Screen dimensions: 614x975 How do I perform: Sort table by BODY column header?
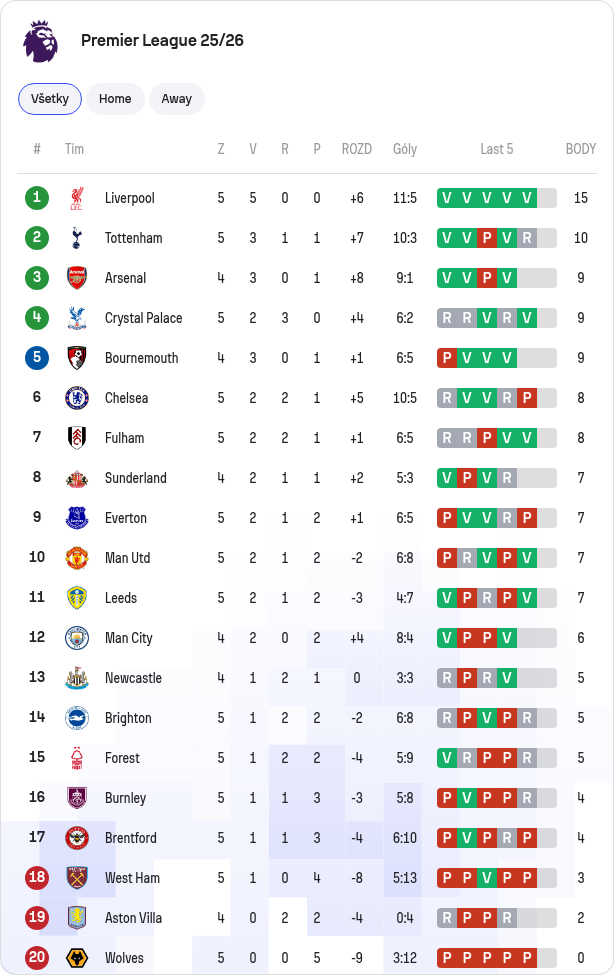[580, 149]
